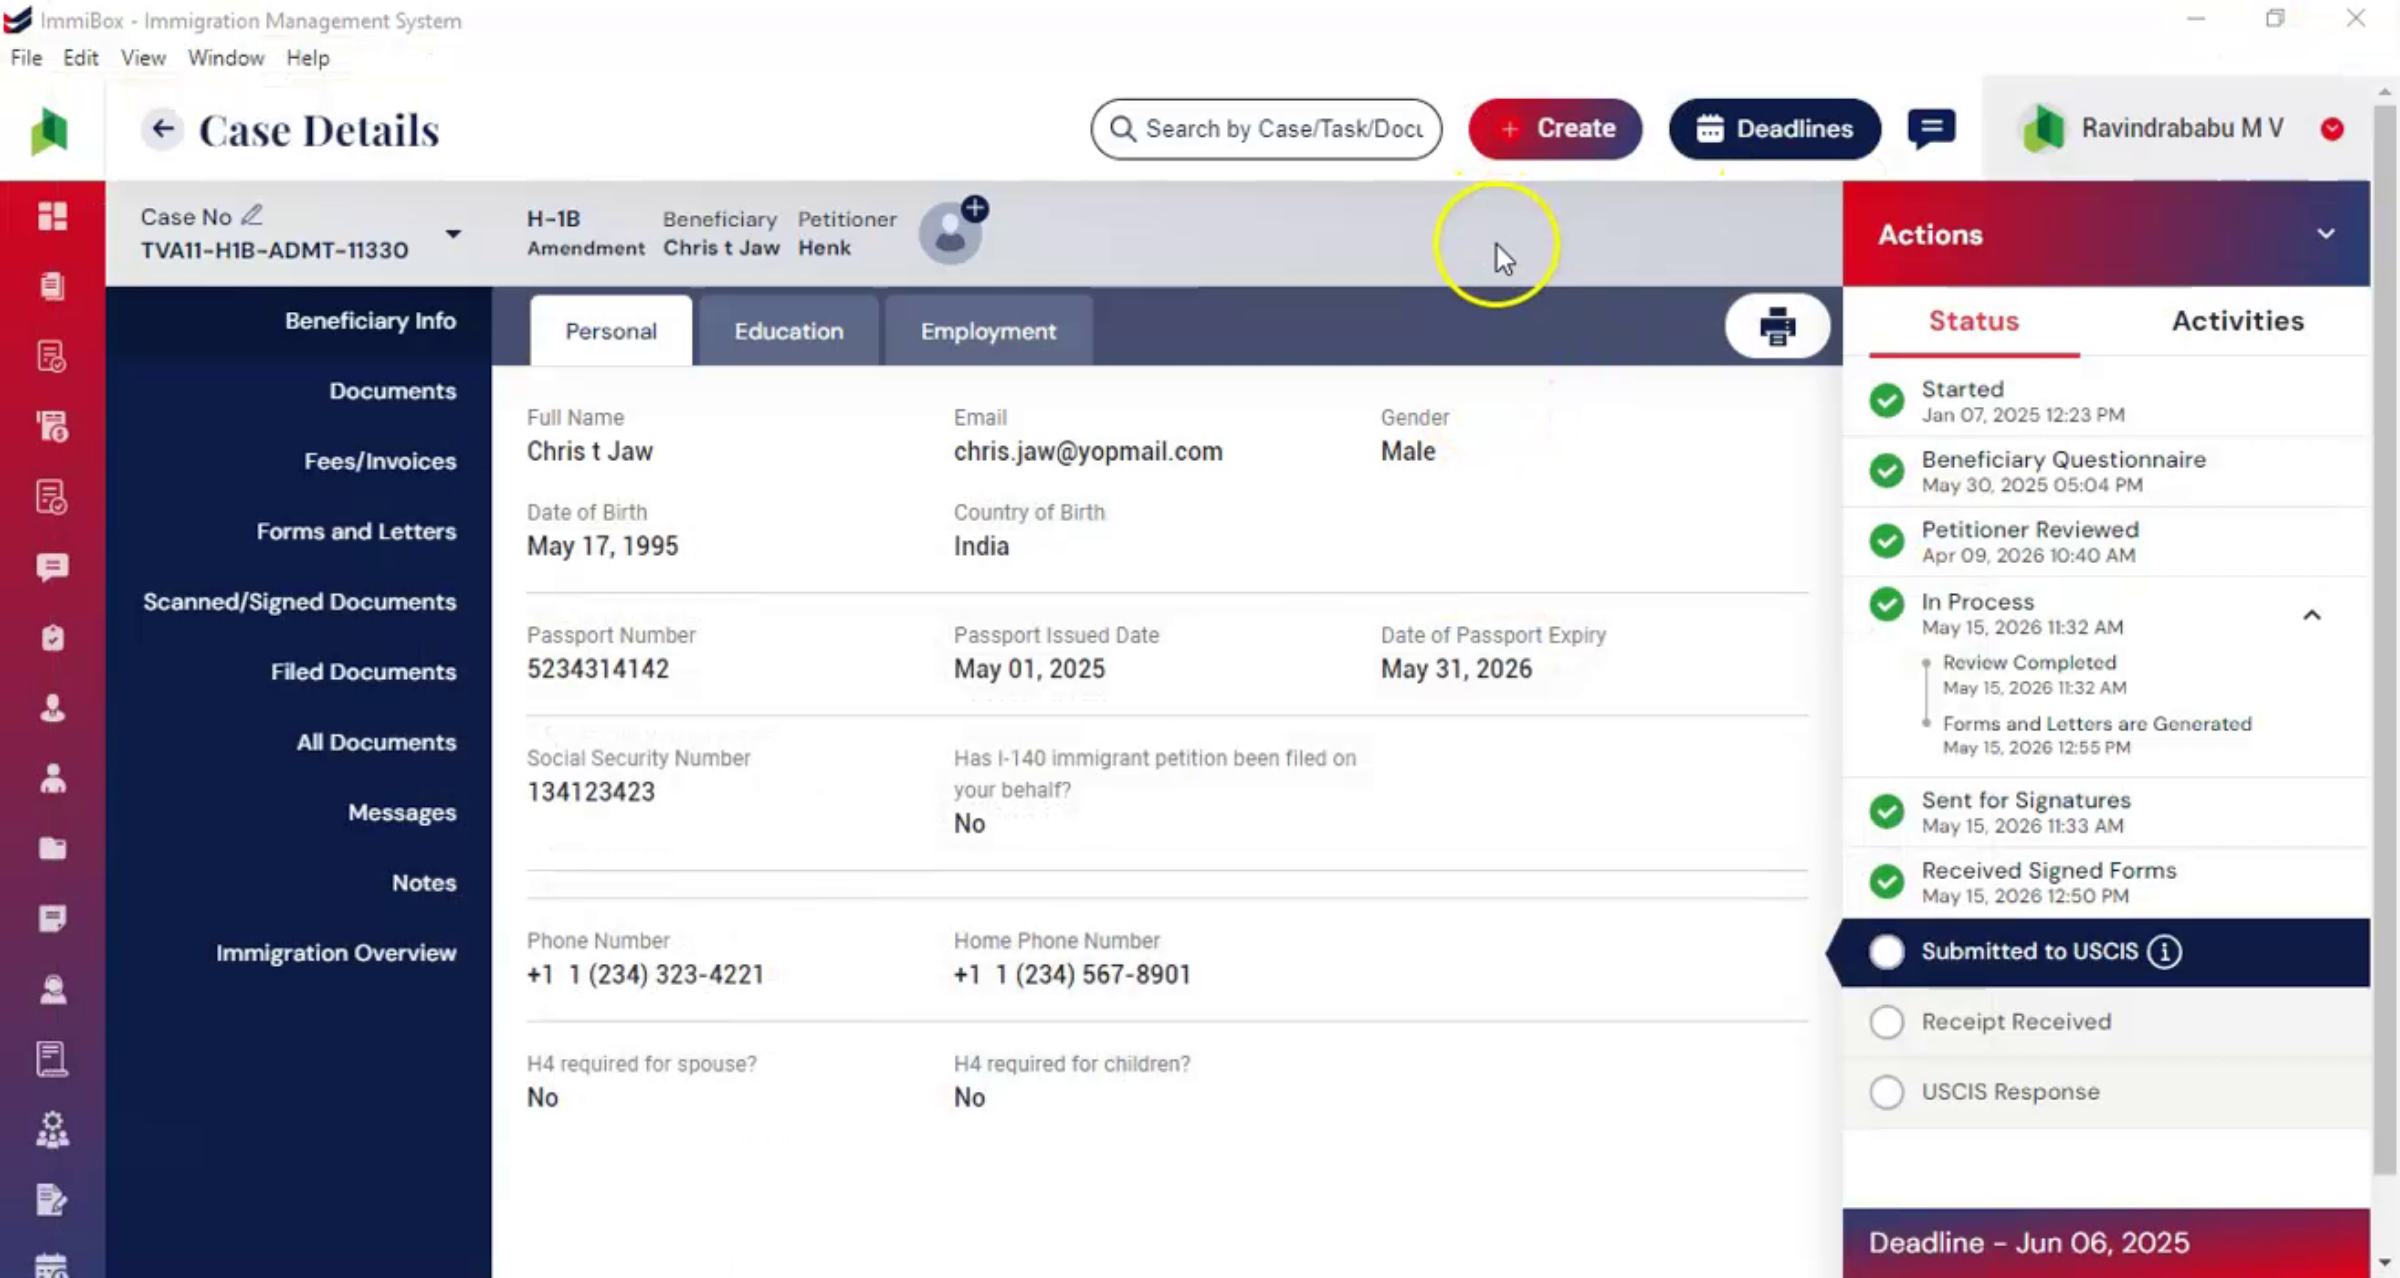The image size is (2400, 1278).
Task: Toggle Beneficiary Questionnaire status checkmark
Action: click(x=1887, y=471)
